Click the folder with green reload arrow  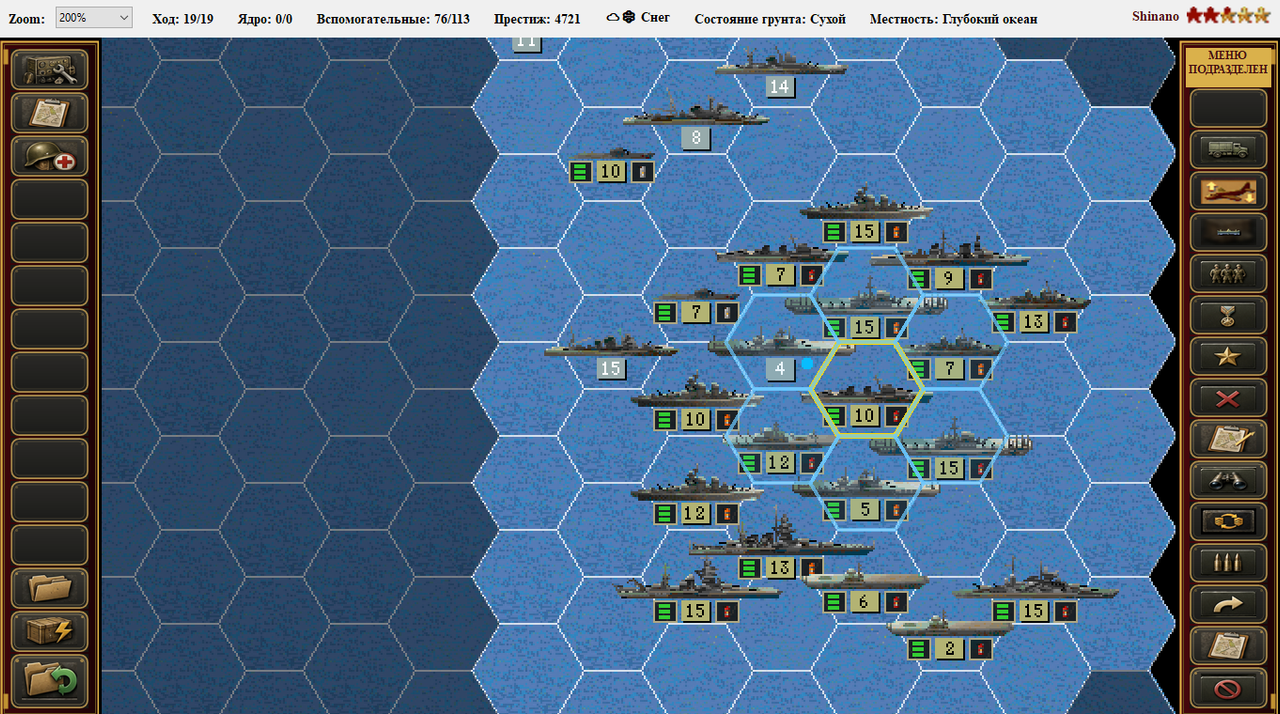tap(50, 679)
